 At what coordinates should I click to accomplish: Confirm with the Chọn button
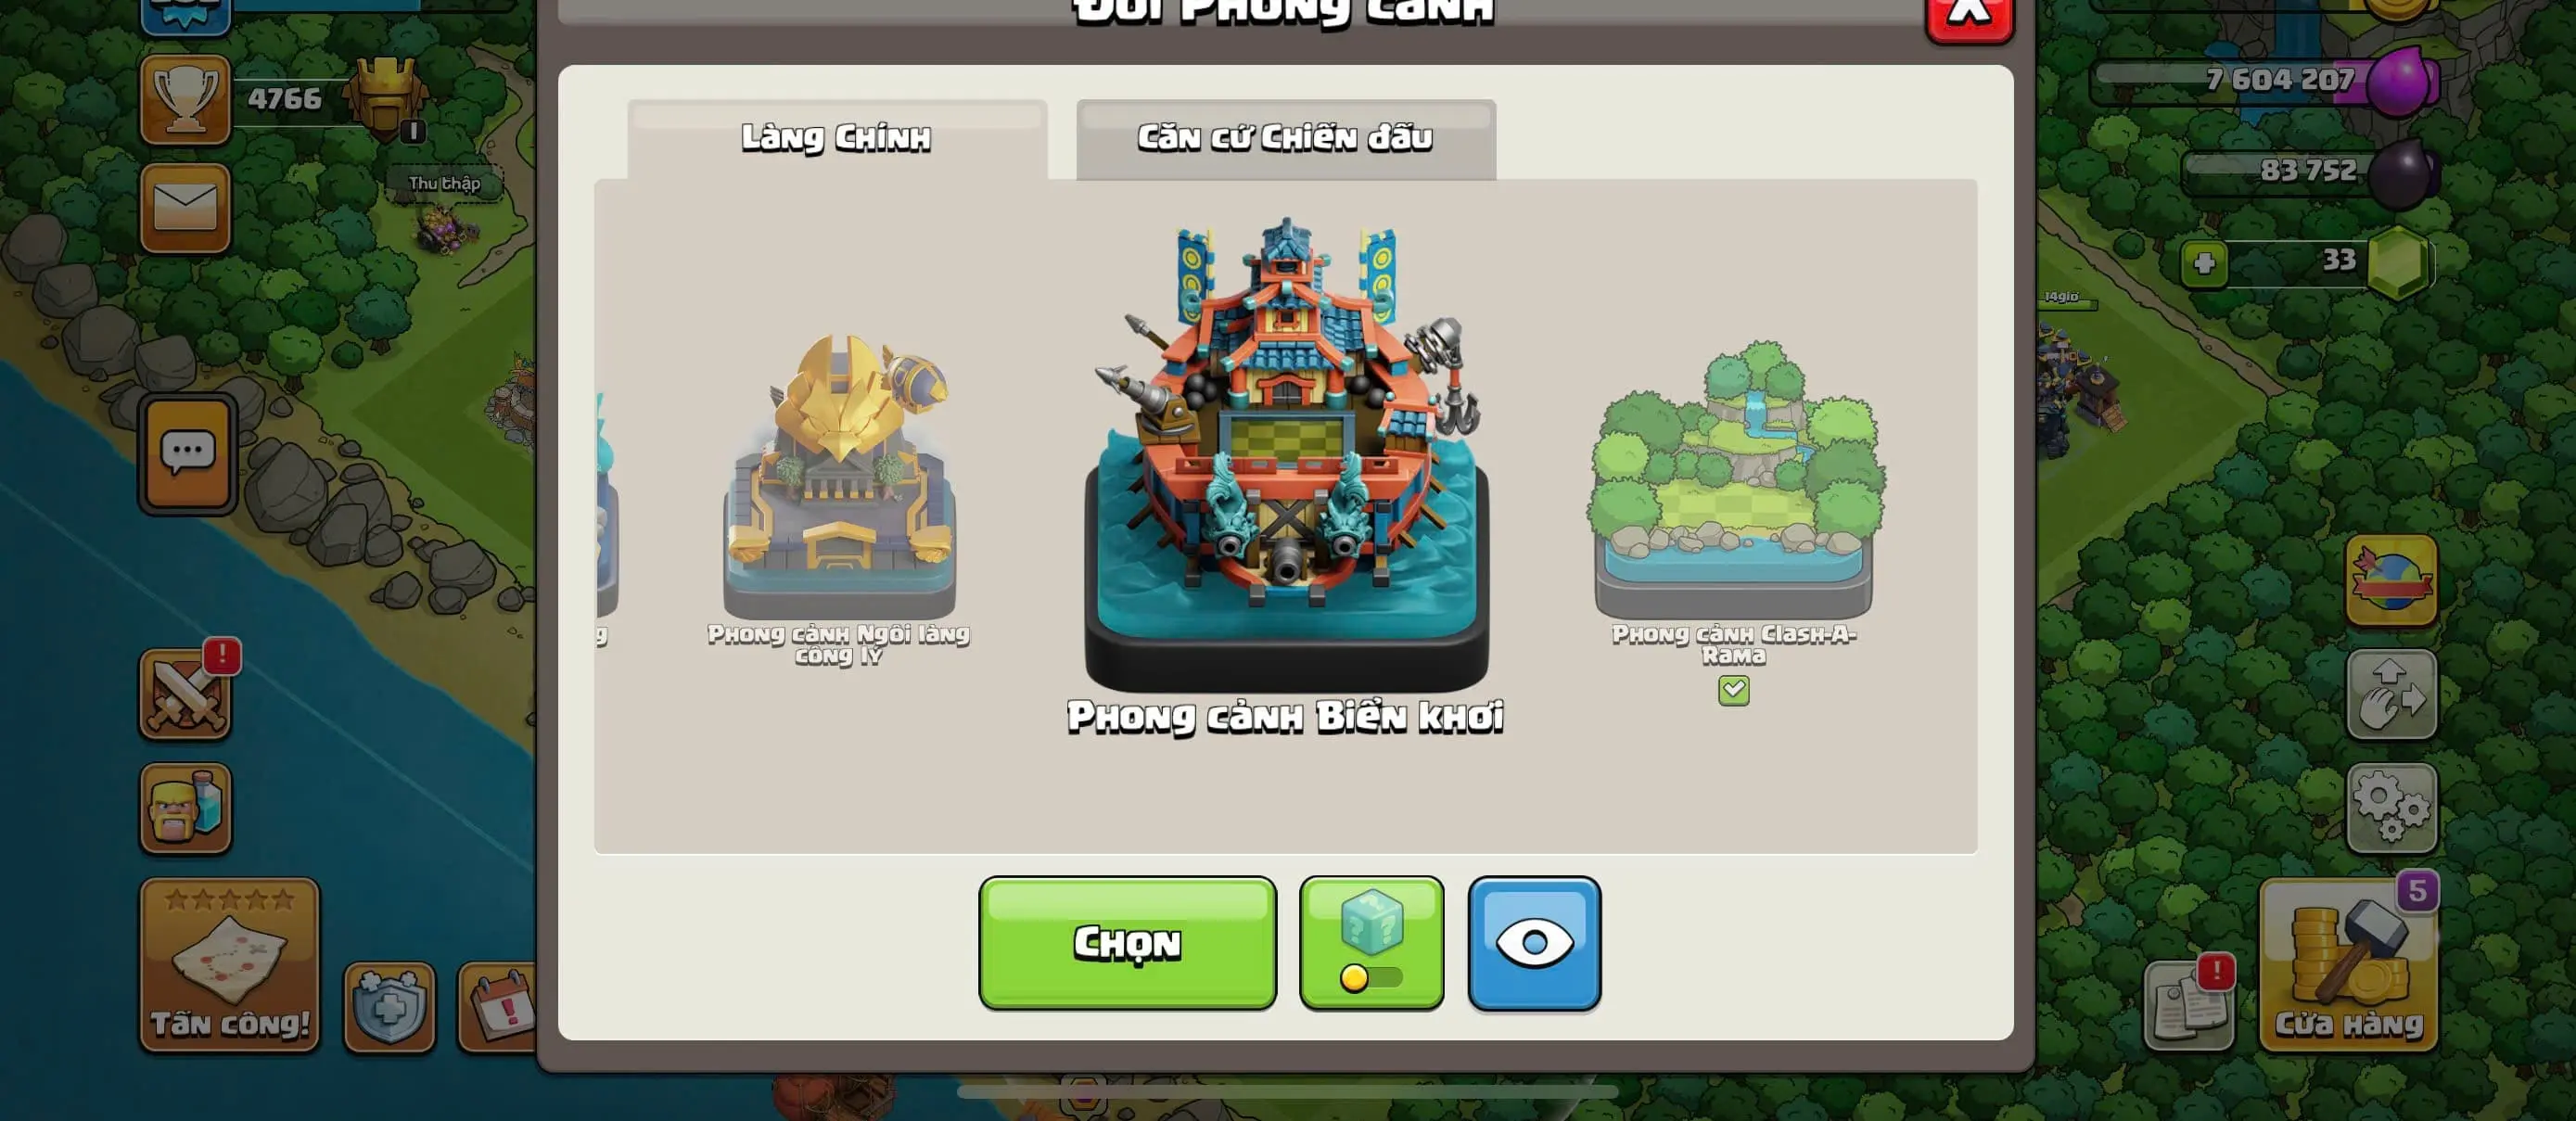pyautogui.click(x=1127, y=943)
